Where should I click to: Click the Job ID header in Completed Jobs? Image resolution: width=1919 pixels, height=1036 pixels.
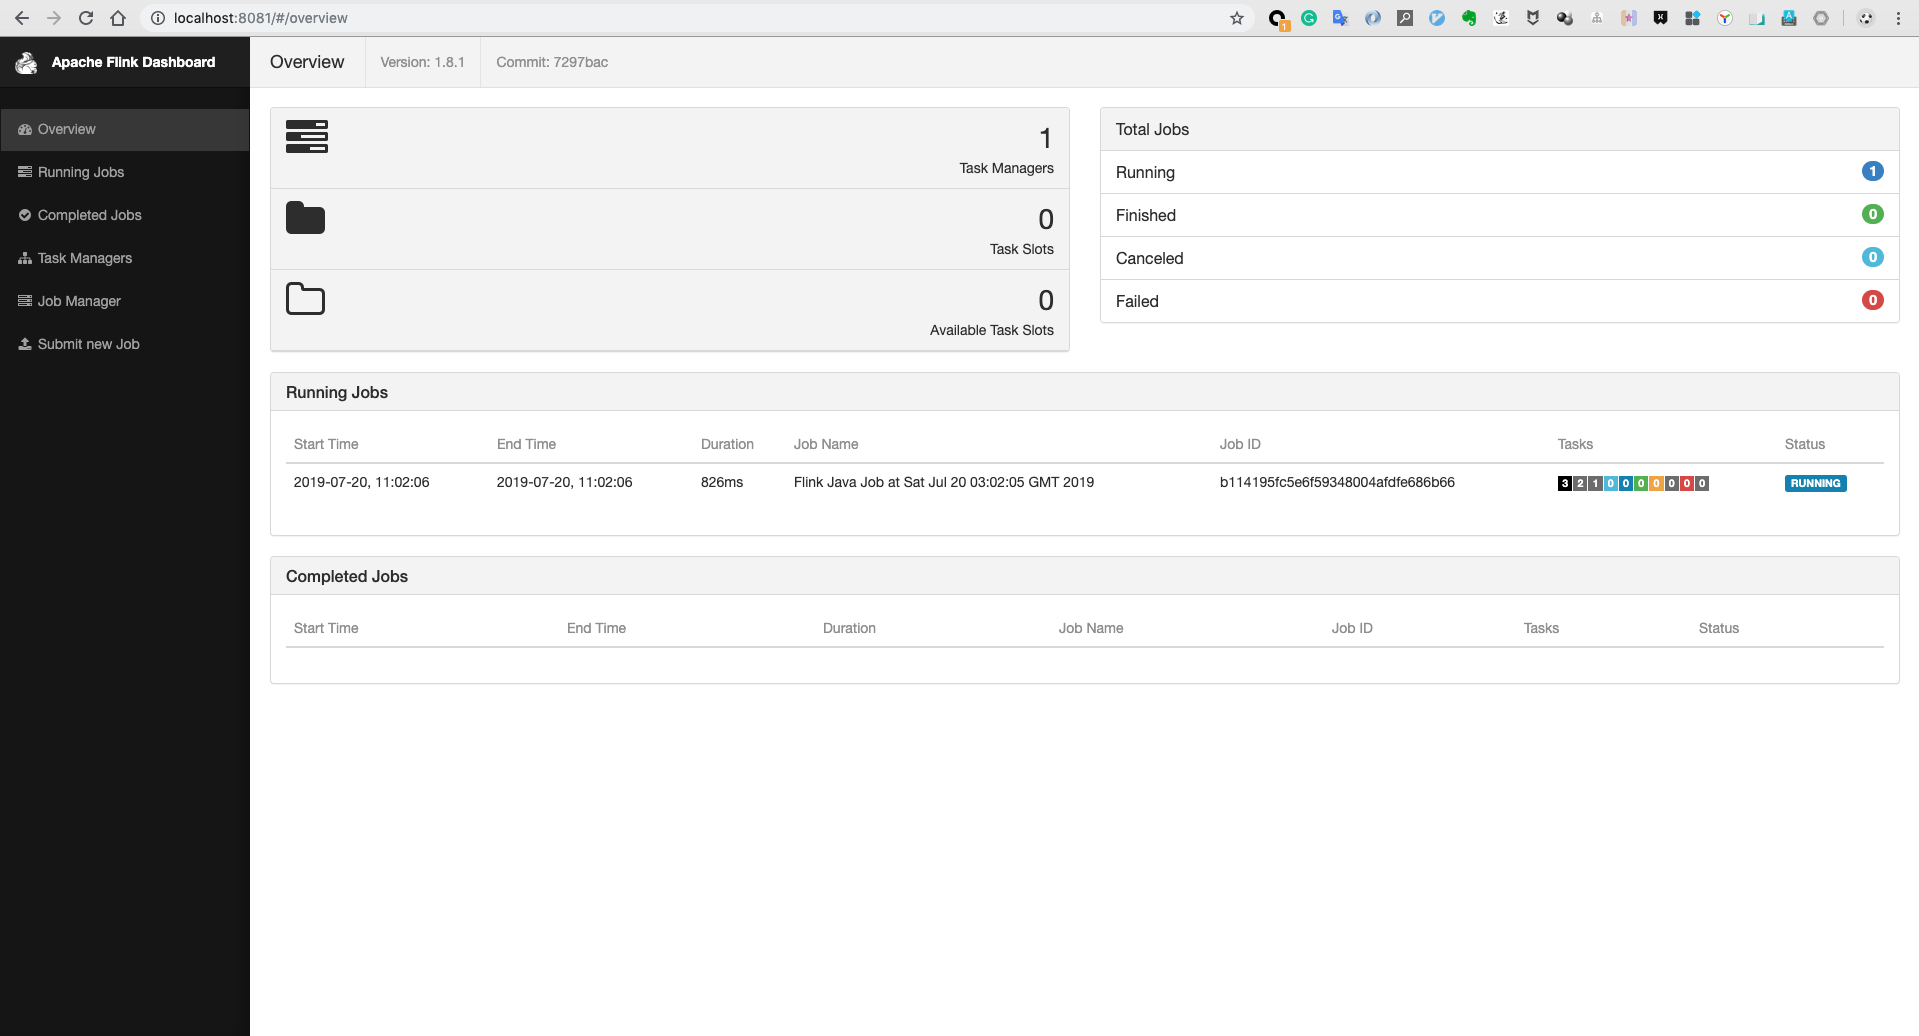click(x=1352, y=628)
